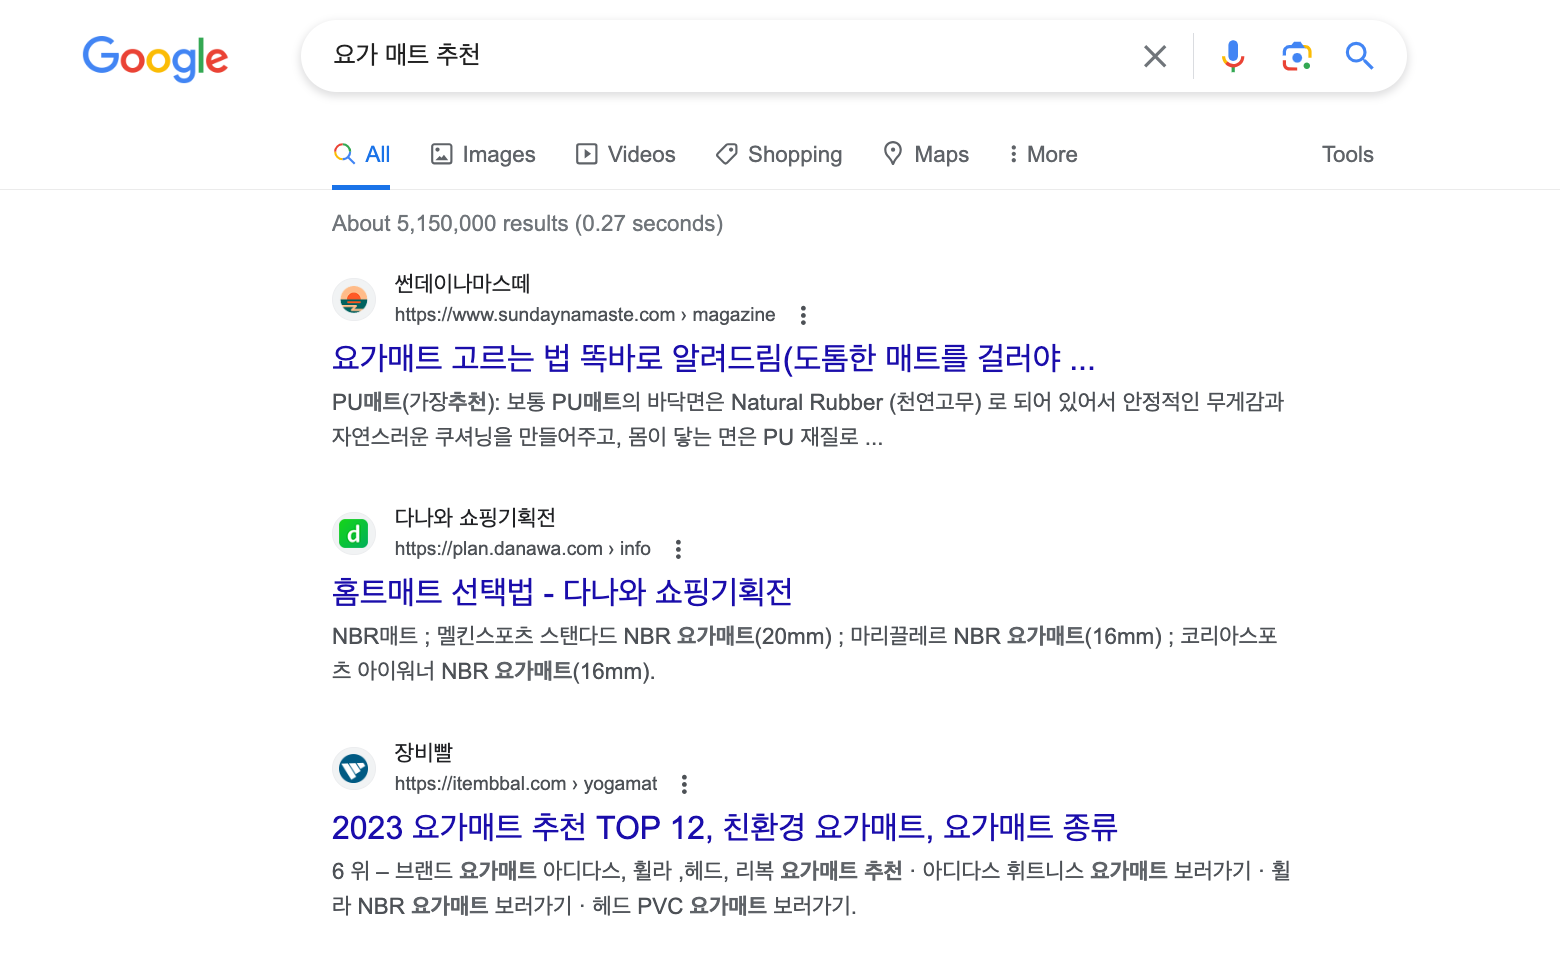Click the 장비빨 site favicon

(x=353, y=768)
